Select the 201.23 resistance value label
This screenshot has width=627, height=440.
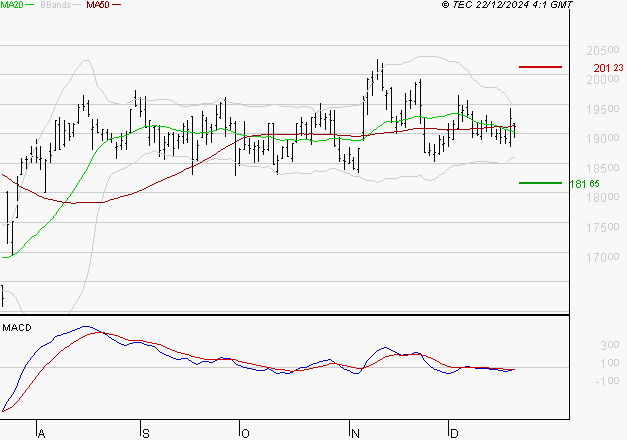(601, 68)
